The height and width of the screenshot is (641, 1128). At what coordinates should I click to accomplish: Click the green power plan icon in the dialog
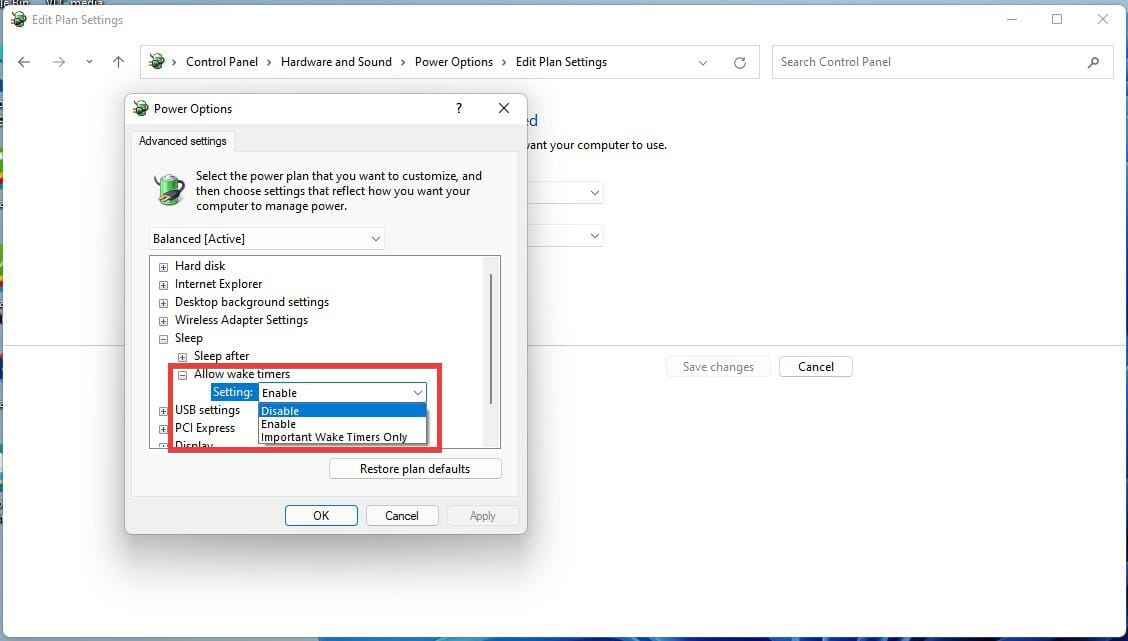tap(168, 188)
